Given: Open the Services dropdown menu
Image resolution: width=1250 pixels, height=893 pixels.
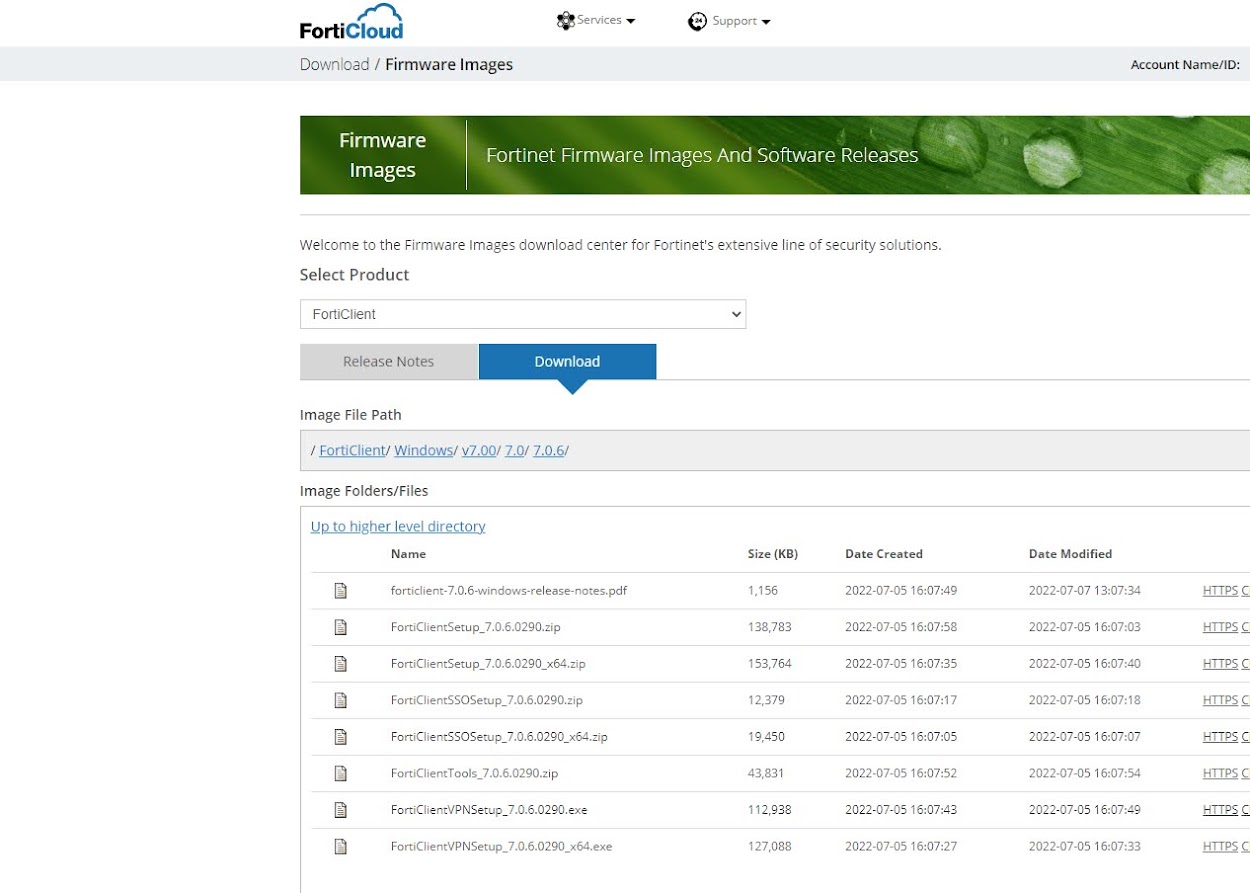Looking at the screenshot, I should pos(596,21).
